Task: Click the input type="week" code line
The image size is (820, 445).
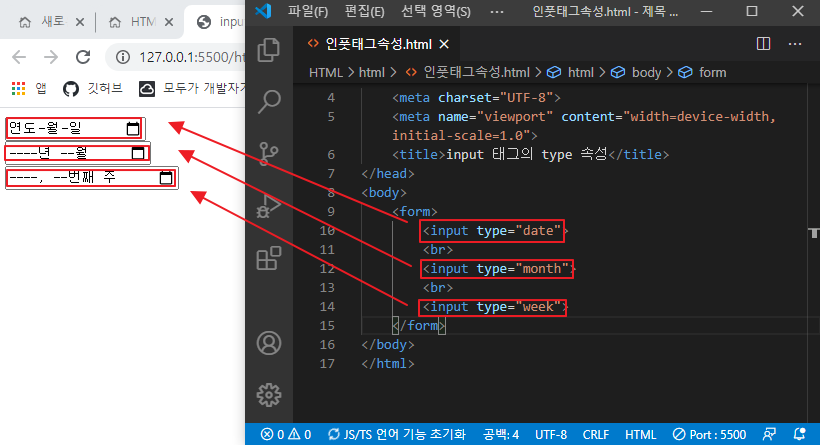Action: click(494, 307)
